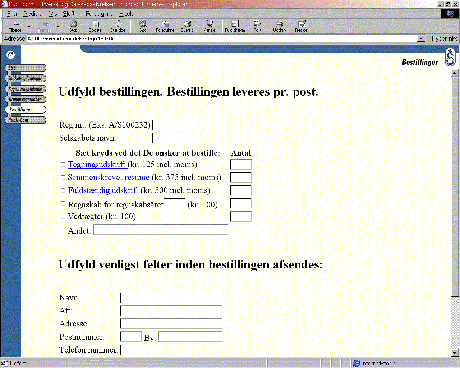Tick the Vedtægter (kr. 100) checkbox
The image size is (460, 368).
pyautogui.click(x=63, y=216)
